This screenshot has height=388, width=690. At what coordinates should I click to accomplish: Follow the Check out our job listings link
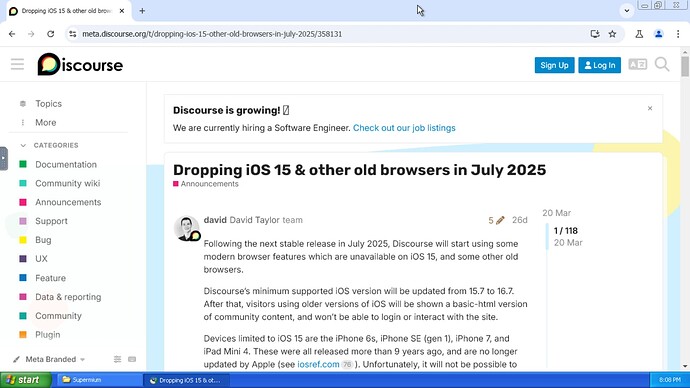pos(404,128)
